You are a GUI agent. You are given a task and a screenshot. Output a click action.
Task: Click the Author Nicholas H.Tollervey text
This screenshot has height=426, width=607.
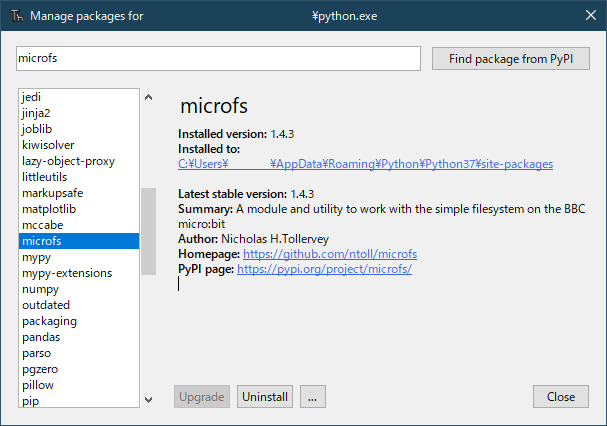254,239
